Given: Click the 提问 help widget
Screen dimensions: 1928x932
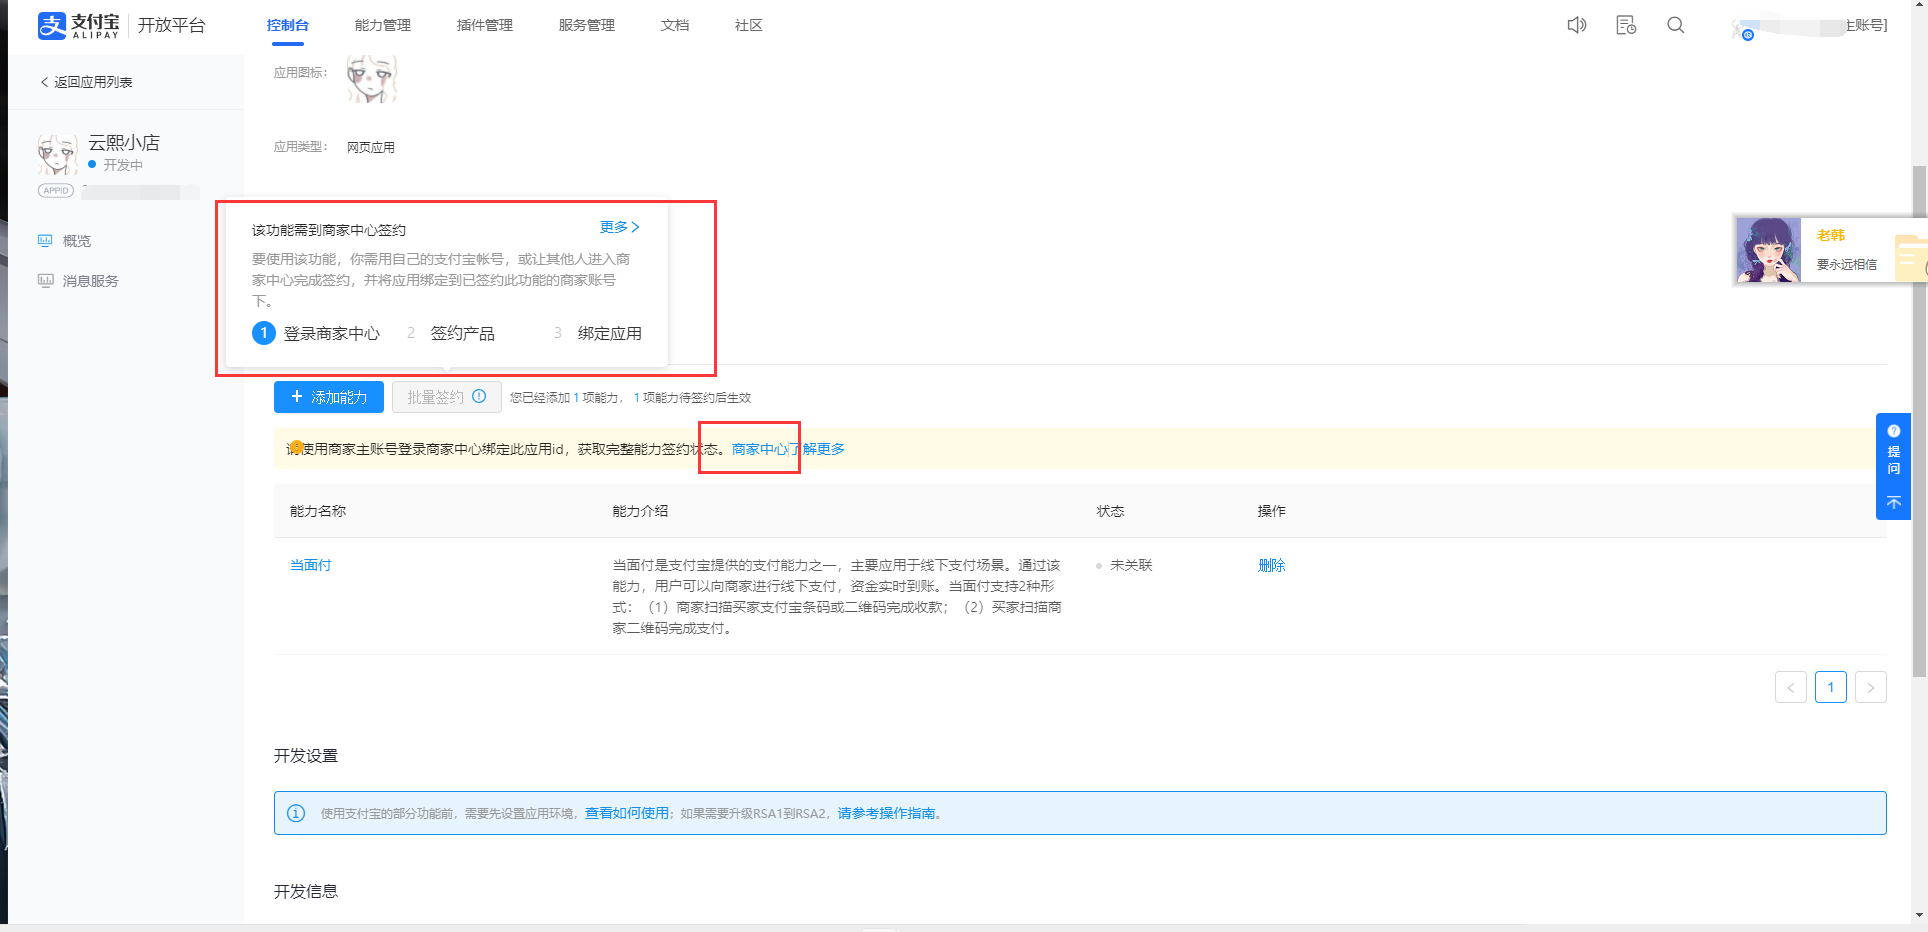Looking at the screenshot, I should pyautogui.click(x=1894, y=450).
